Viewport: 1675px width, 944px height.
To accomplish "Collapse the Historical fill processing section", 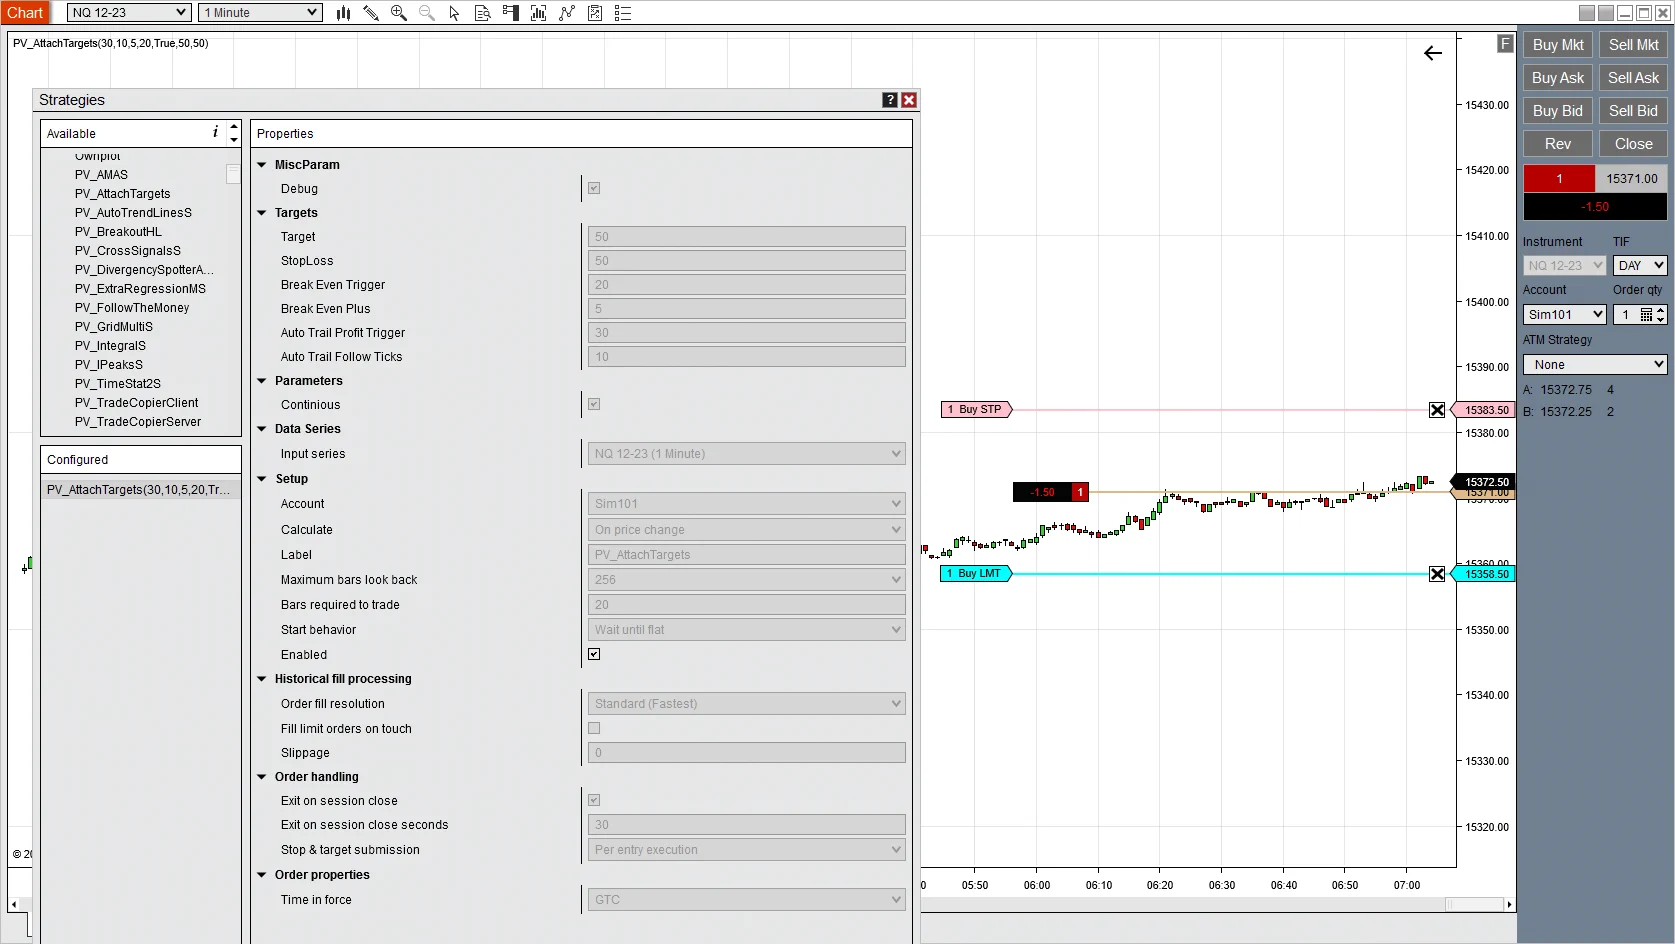I will tap(262, 679).
